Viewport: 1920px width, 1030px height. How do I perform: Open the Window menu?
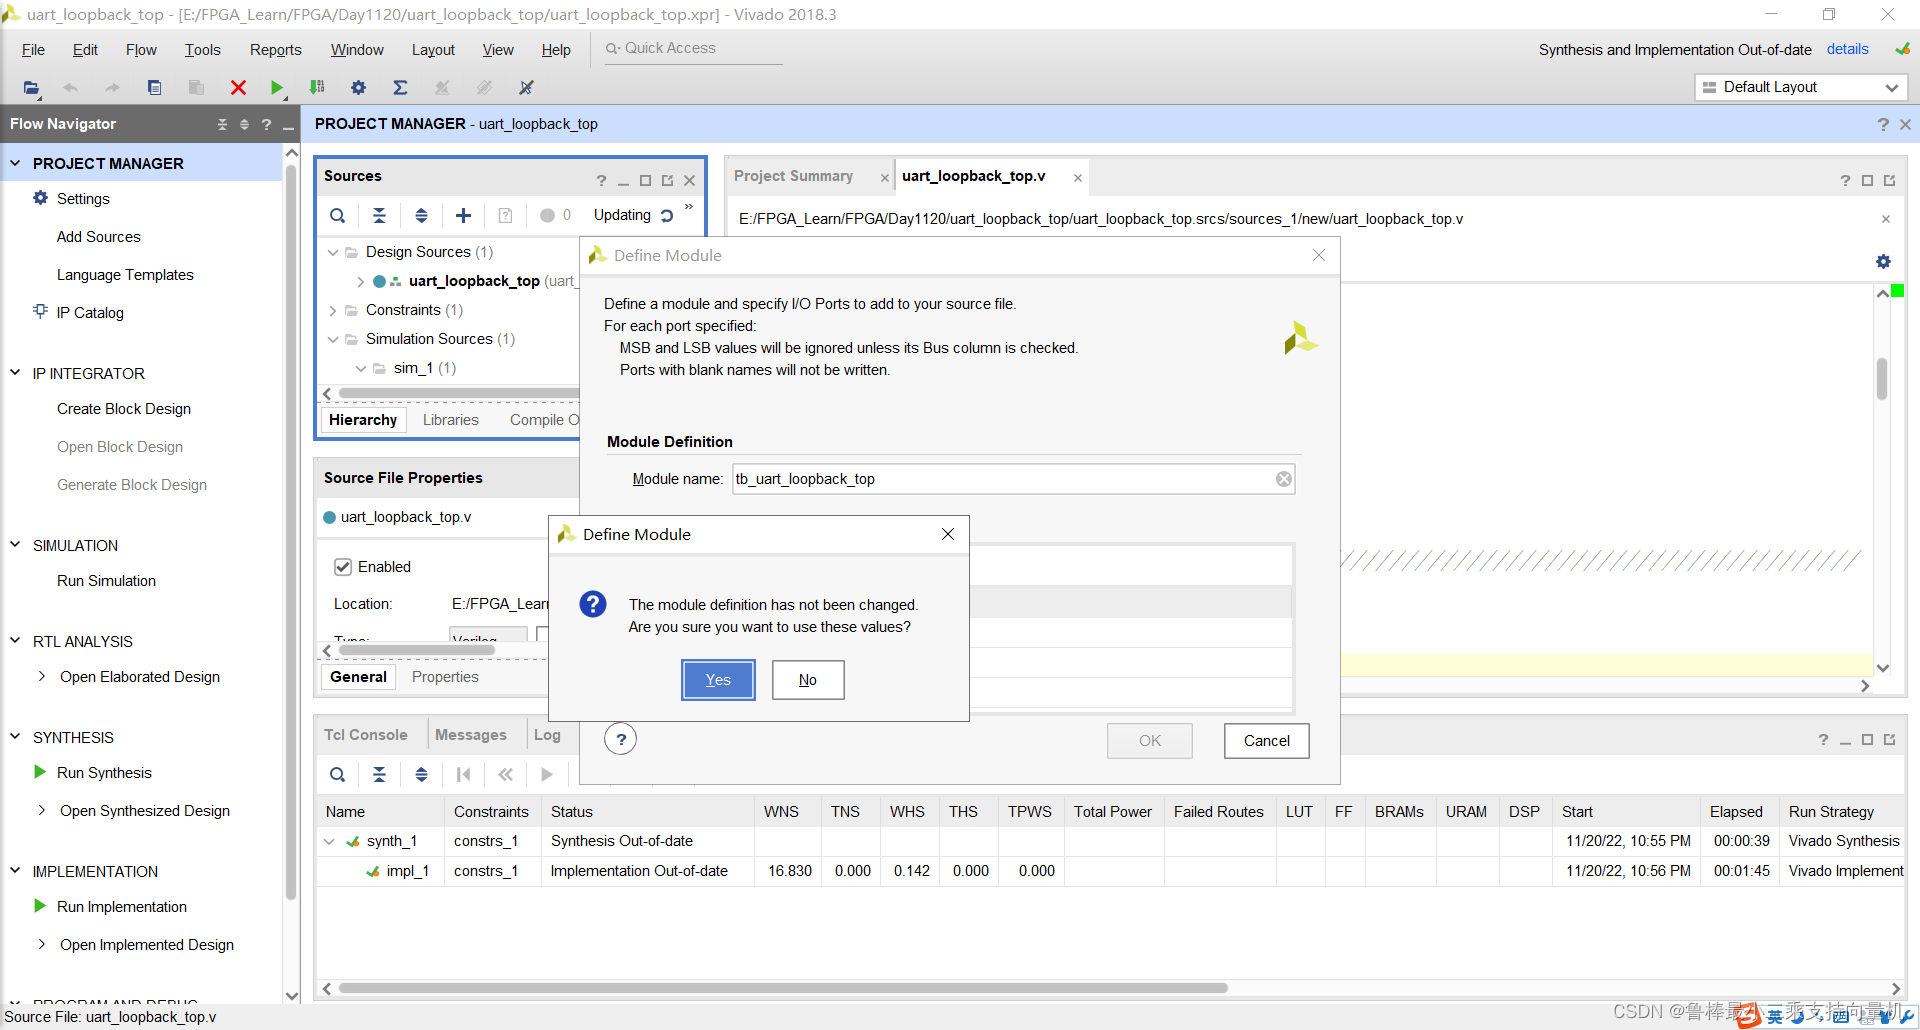[357, 50]
